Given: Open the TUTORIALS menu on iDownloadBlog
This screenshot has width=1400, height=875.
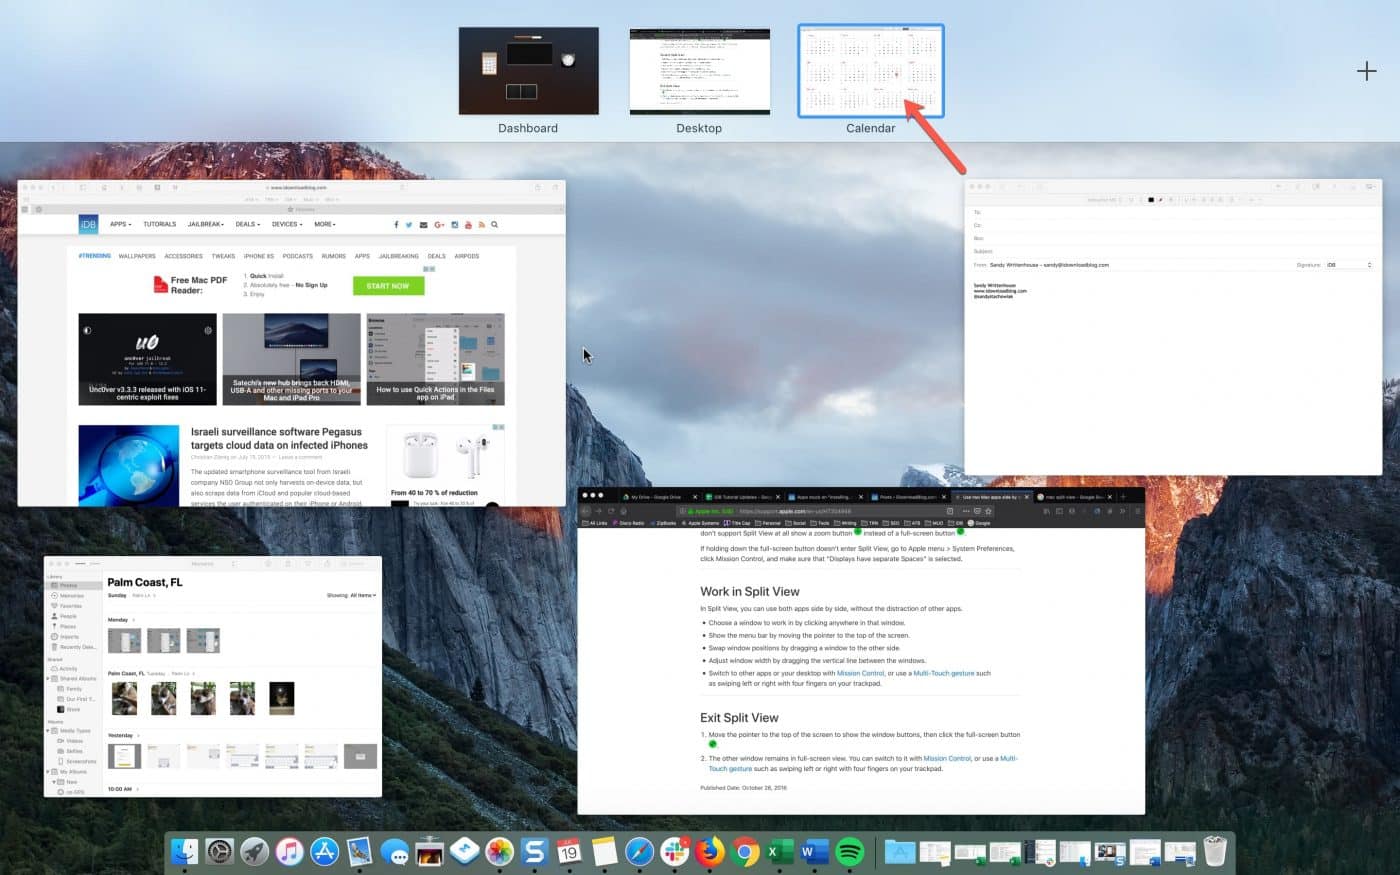Looking at the screenshot, I should (x=159, y=224).
